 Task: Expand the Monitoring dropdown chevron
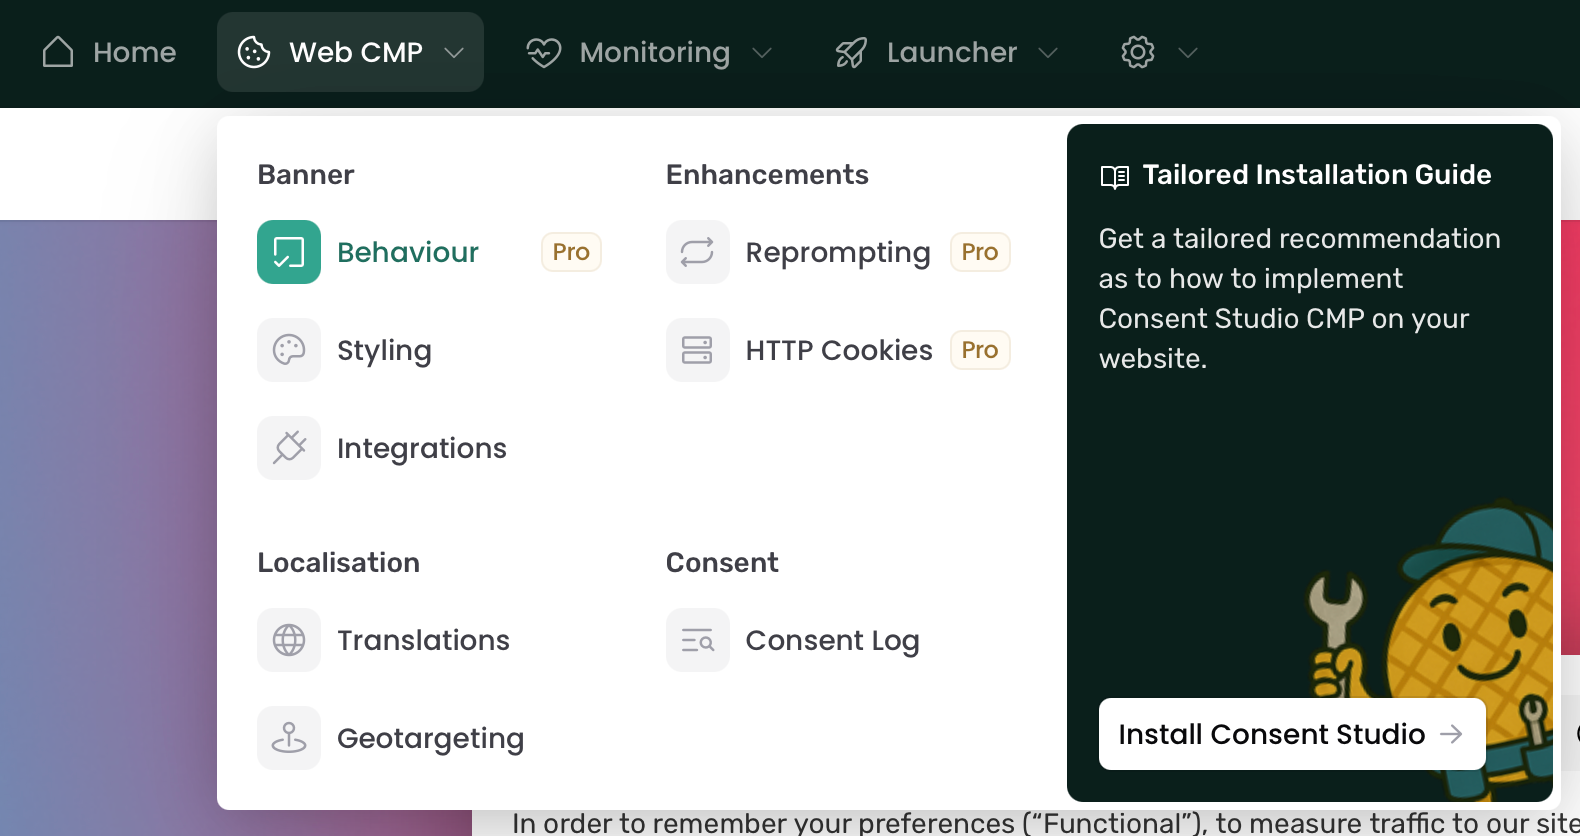[762, 52]
